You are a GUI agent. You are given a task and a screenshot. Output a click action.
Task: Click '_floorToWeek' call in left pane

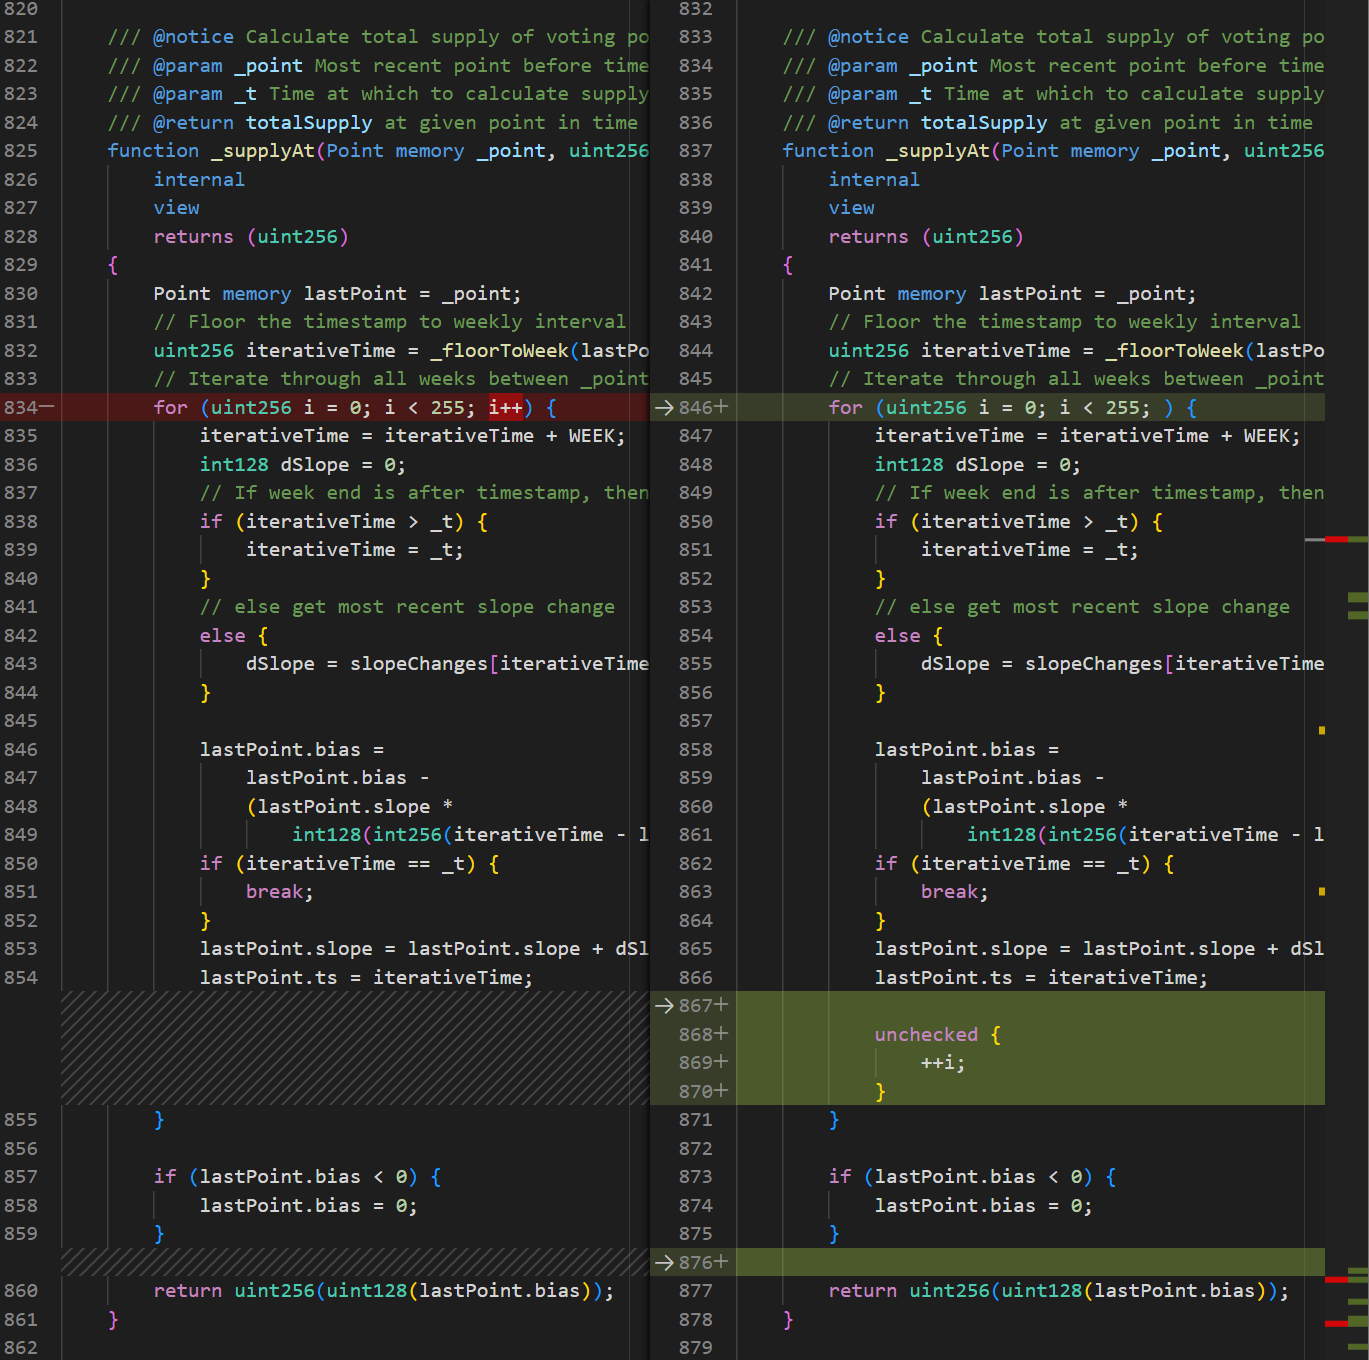pyautogui.click(x=499, y=350)
